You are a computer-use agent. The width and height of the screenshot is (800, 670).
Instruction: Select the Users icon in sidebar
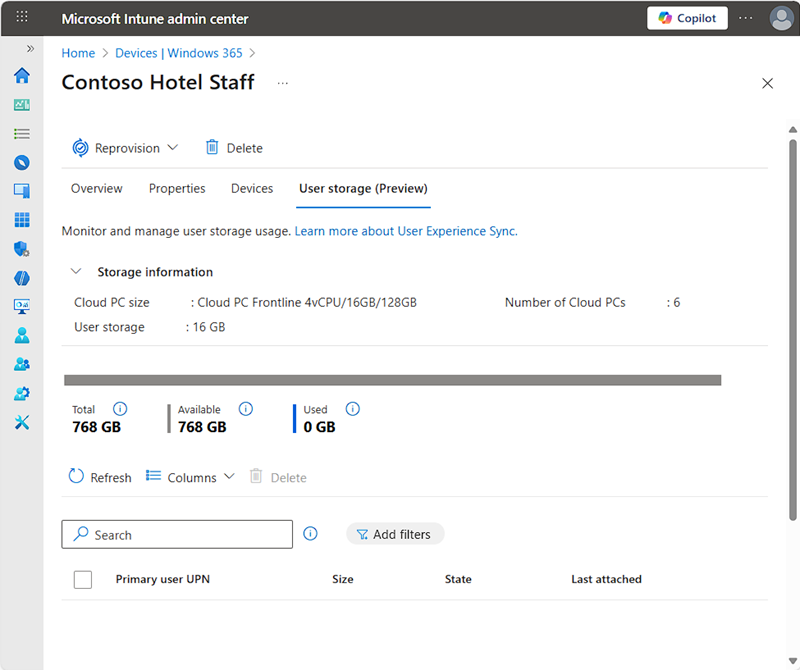point(22,335)
